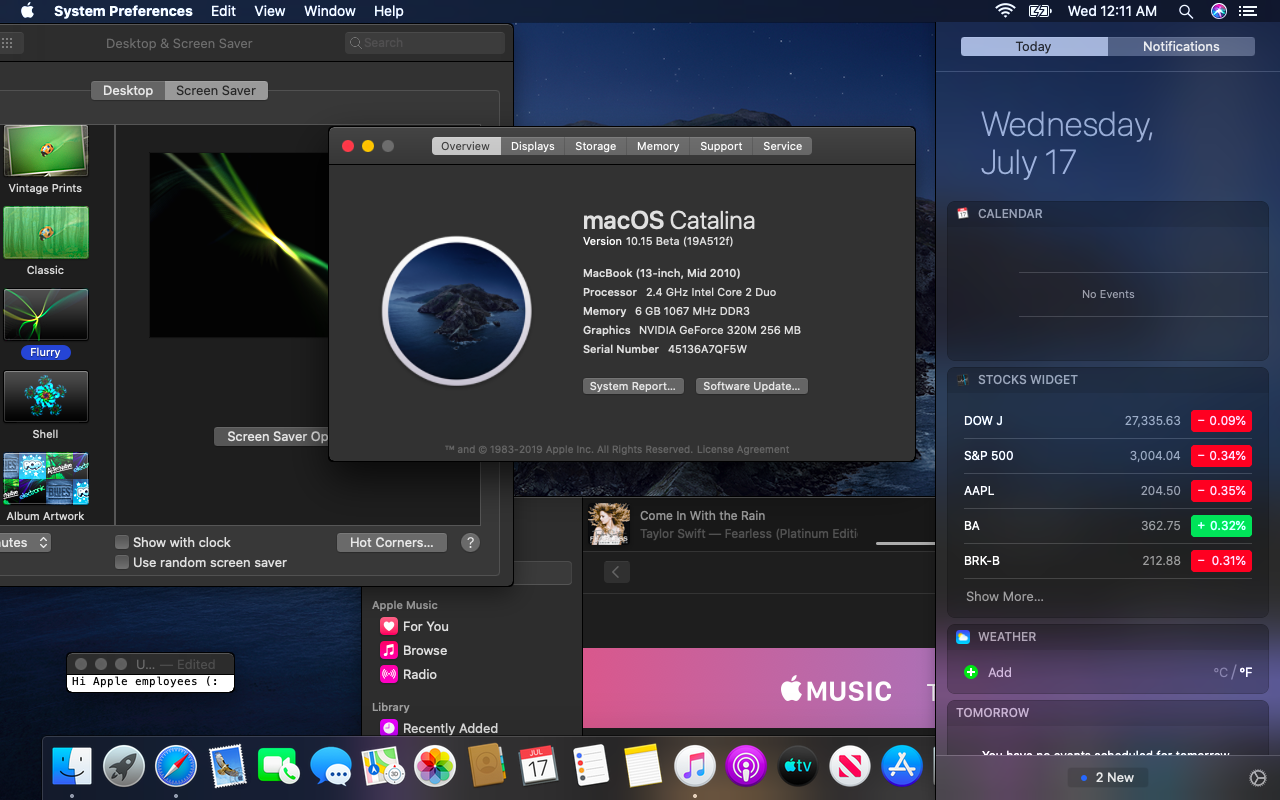Viewport: 1280px width, 800px height.
Task: Click the 2 New widgets button
Action: 1108,777
